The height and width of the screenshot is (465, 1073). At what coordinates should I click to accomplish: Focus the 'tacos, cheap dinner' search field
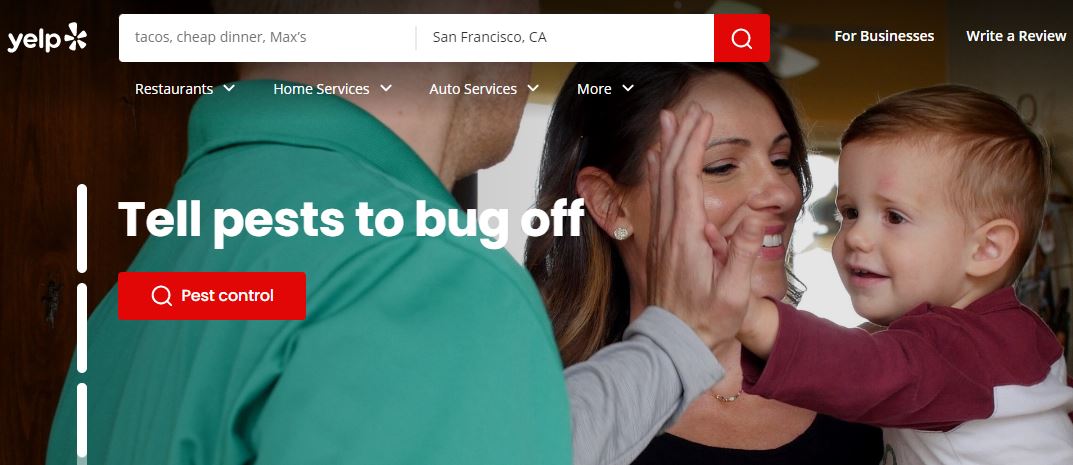267,38
